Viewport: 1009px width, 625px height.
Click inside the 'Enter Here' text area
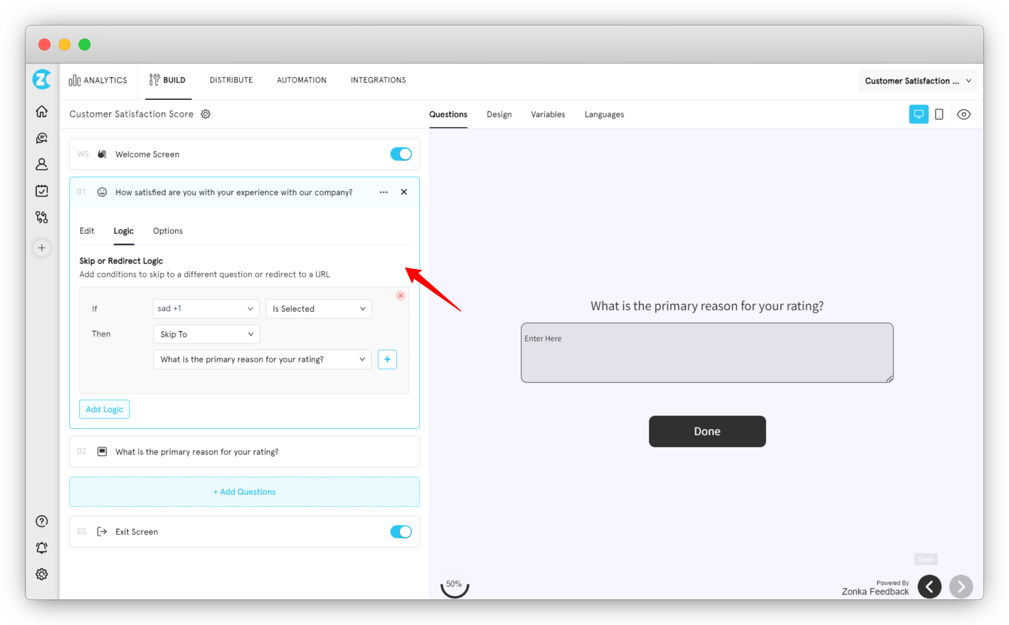(x=706, y=352)
